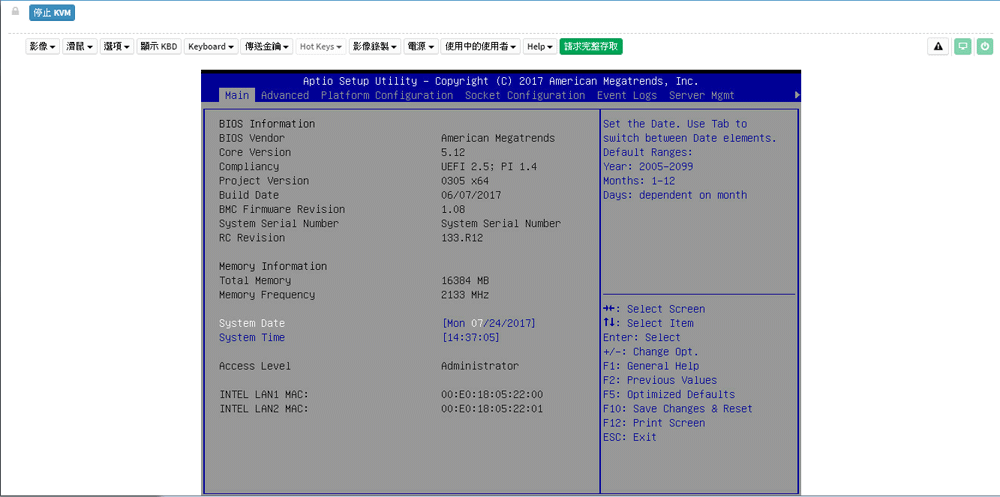Click the Memory Frequency value 2133 MHz
This screenshot has height=497, width=1000.
coord(465,295)
